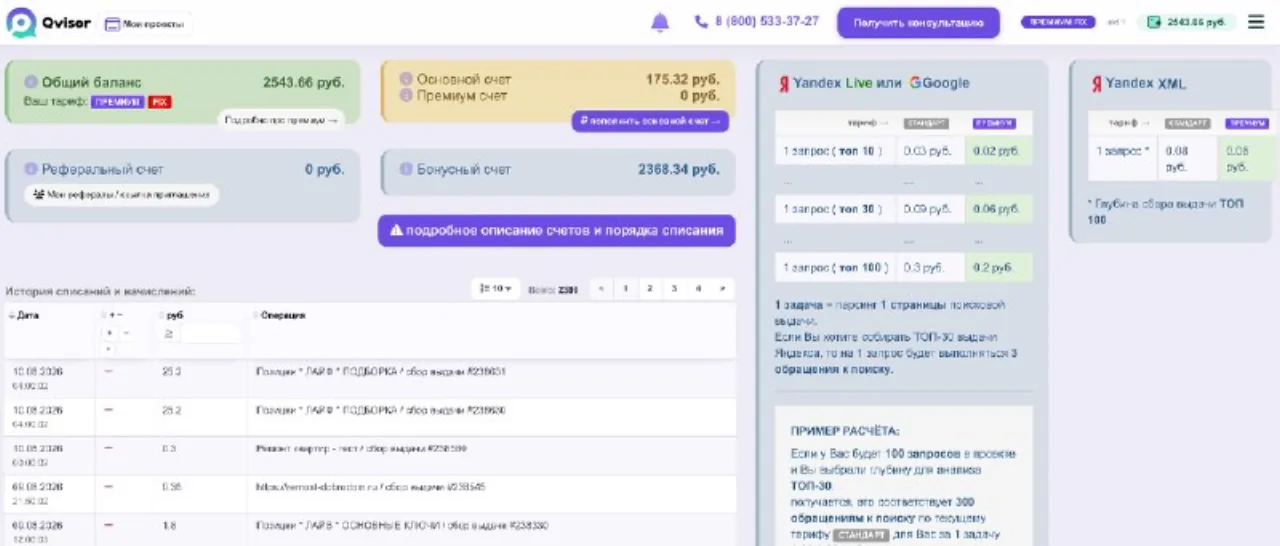Click info icon beside Премиум счет

click(x=406, y=95)
